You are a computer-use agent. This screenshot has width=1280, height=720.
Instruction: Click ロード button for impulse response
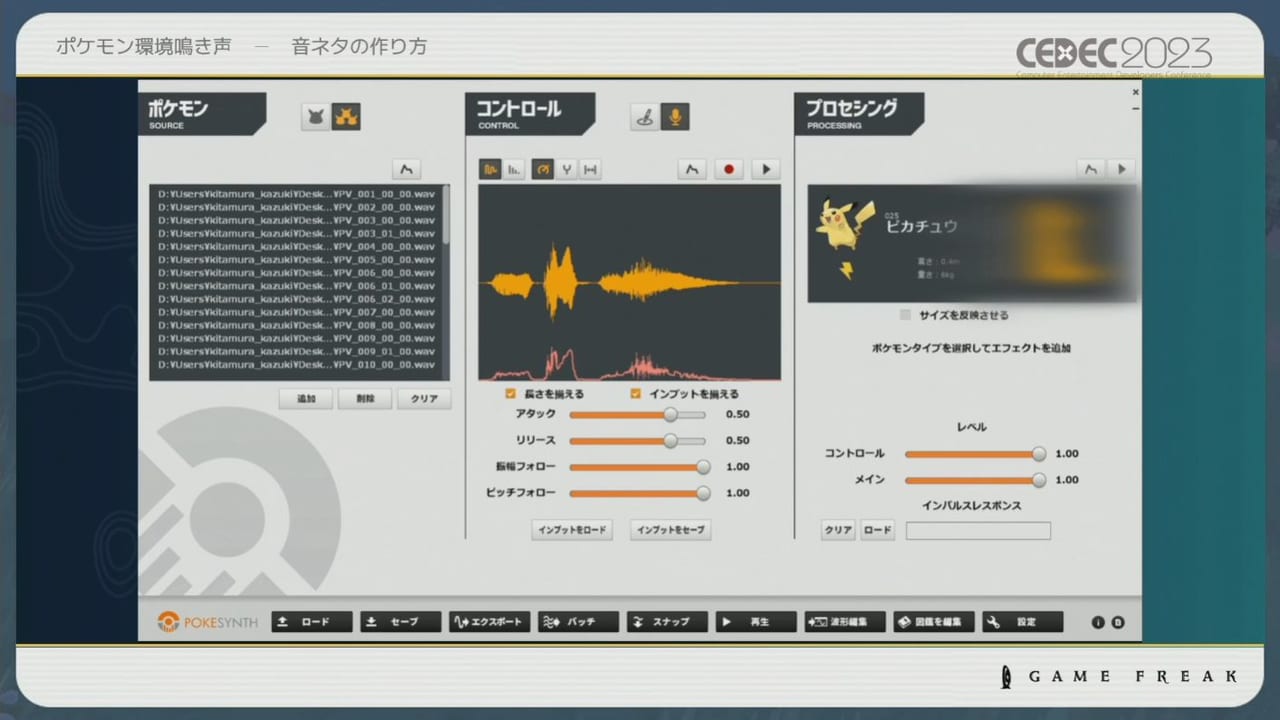[x=877, y=531]
